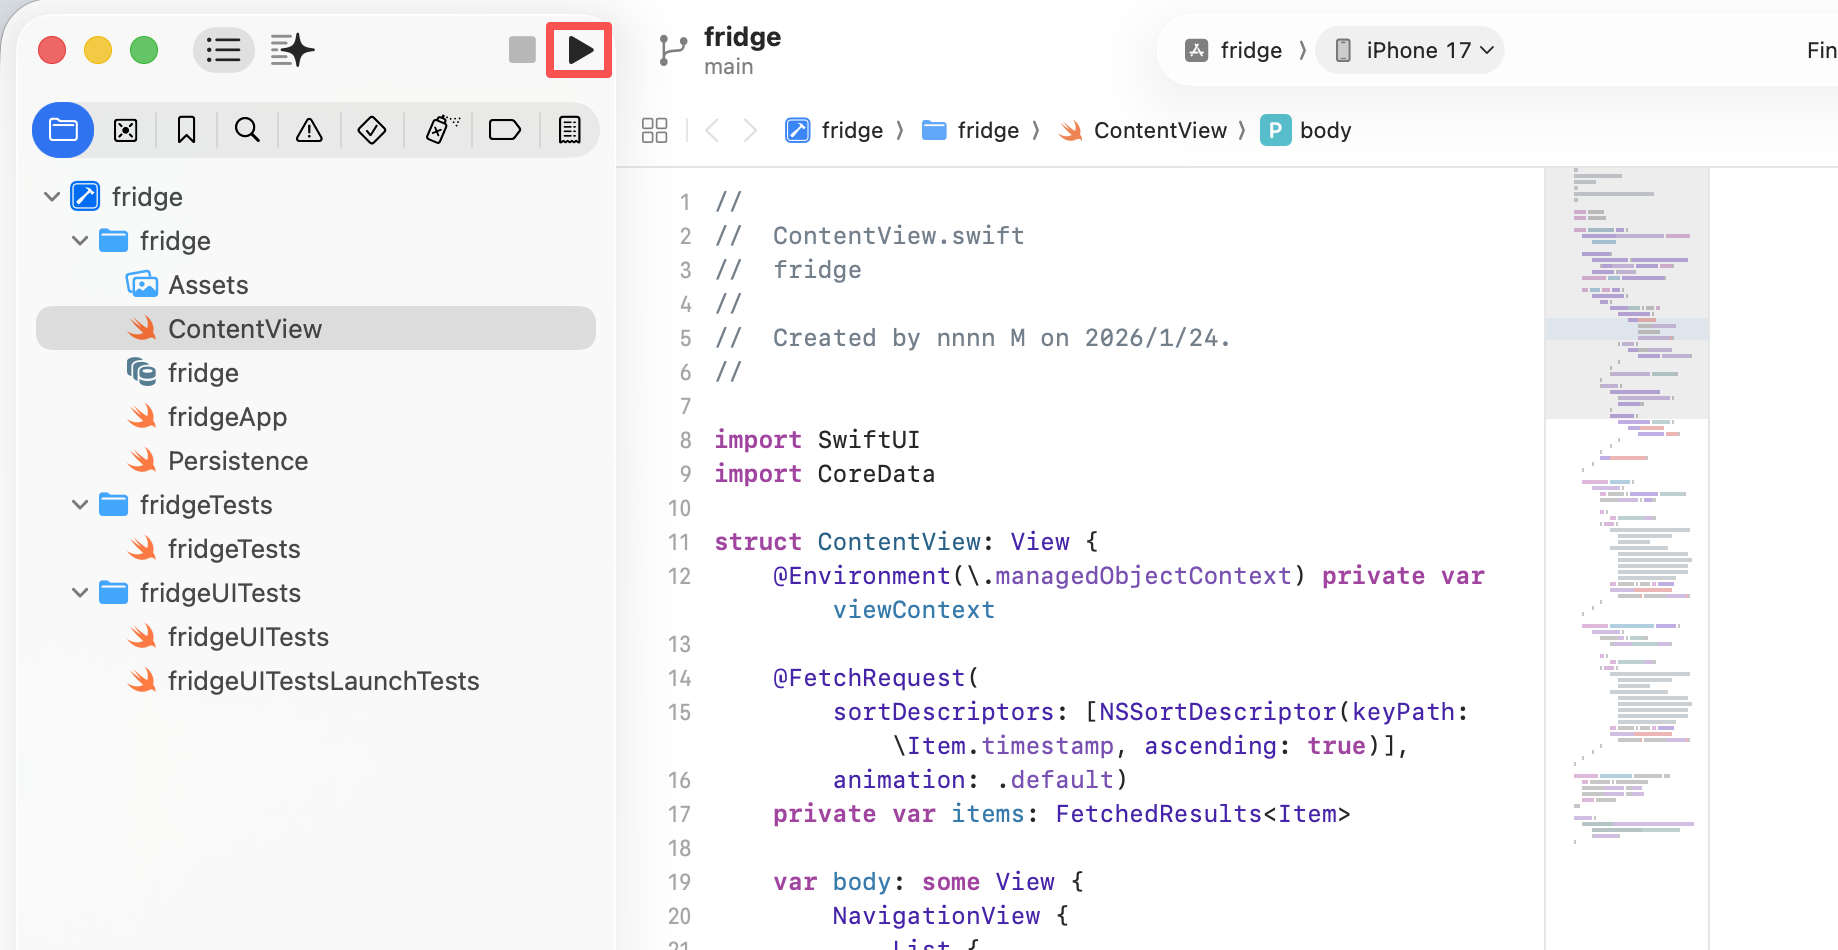This screenshot has width=1838, height=950.
Task: Open the Coding Assistant sparkle icon
Action: coord(292,50)
